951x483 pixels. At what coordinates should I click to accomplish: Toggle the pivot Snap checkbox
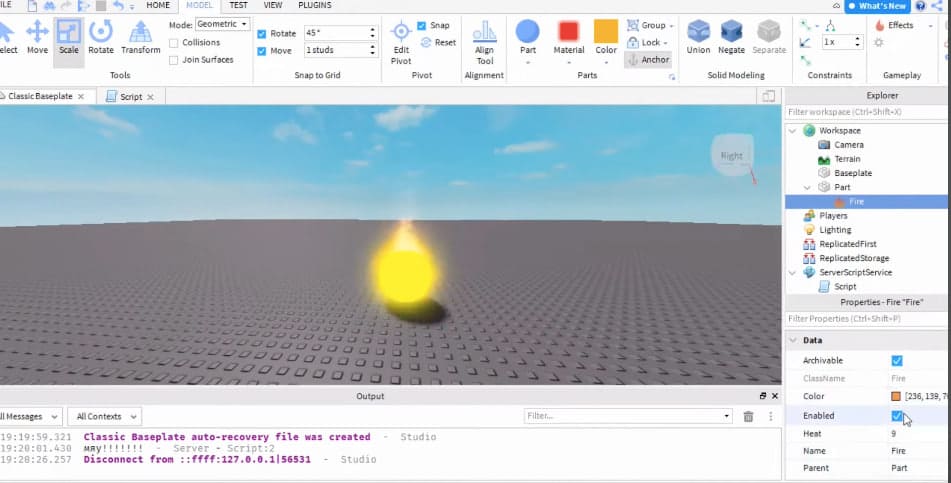pyautogui.click(x=422, y=25)
